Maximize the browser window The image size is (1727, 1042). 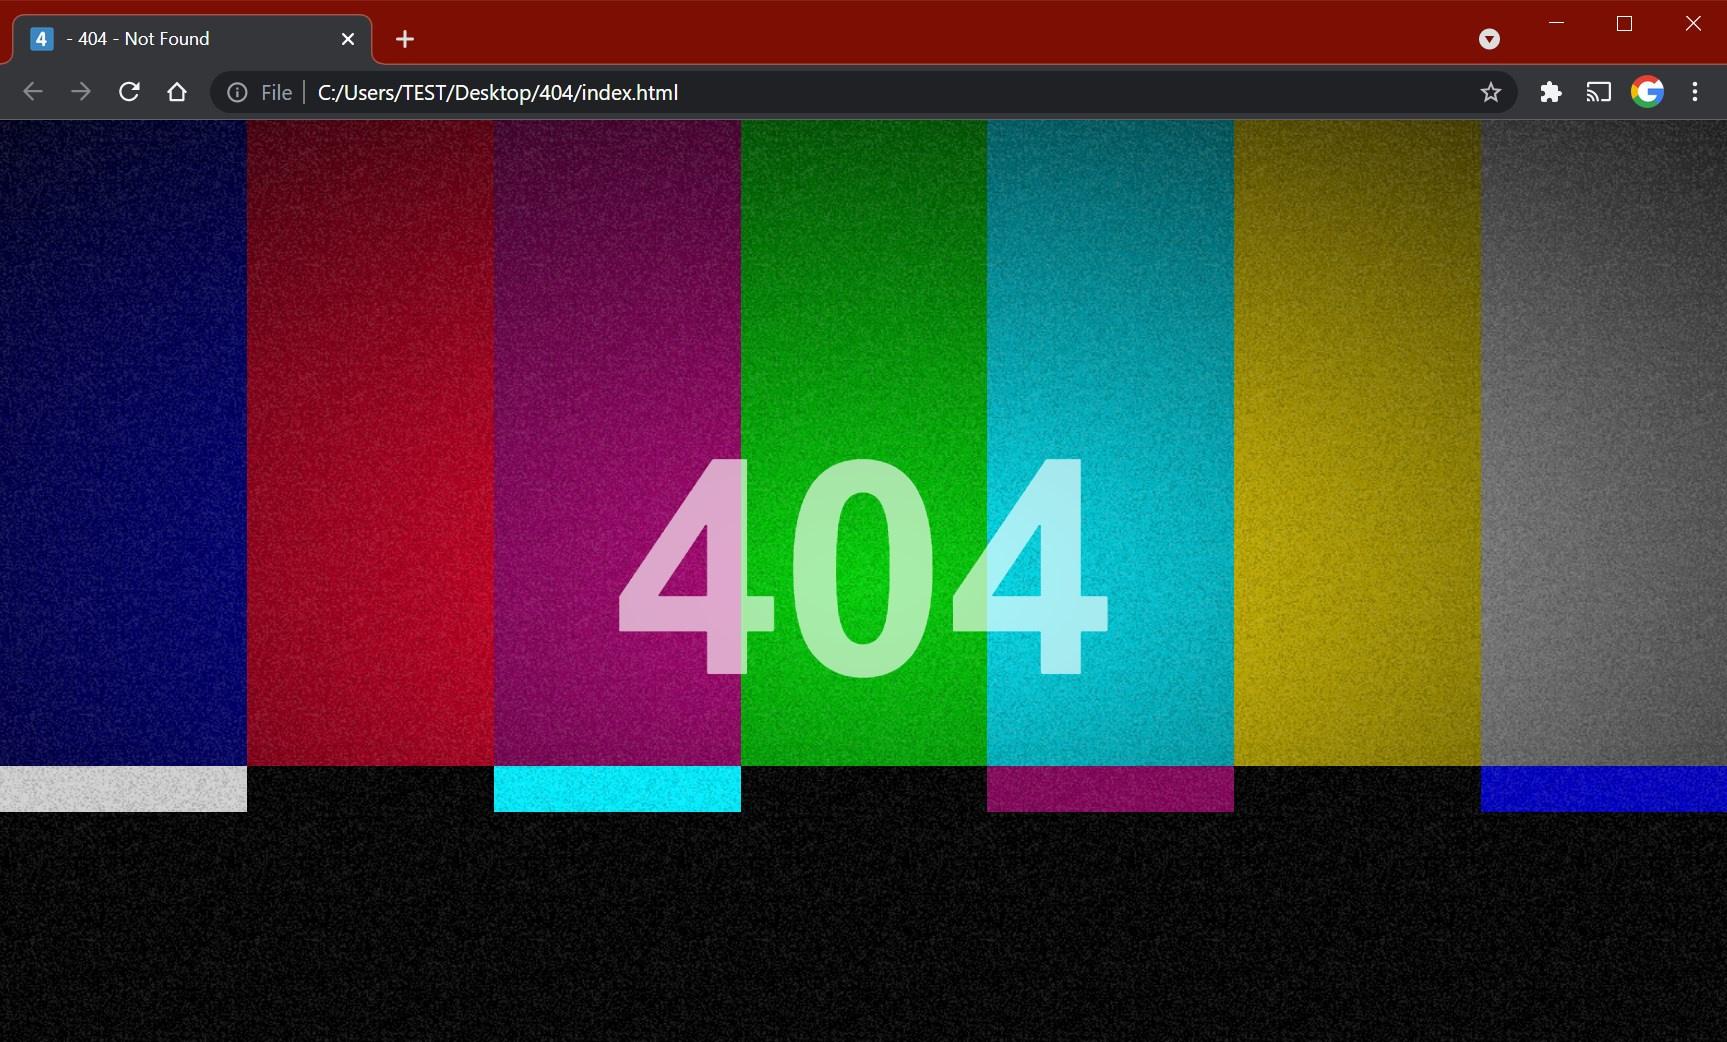(x=1624, y=23)
